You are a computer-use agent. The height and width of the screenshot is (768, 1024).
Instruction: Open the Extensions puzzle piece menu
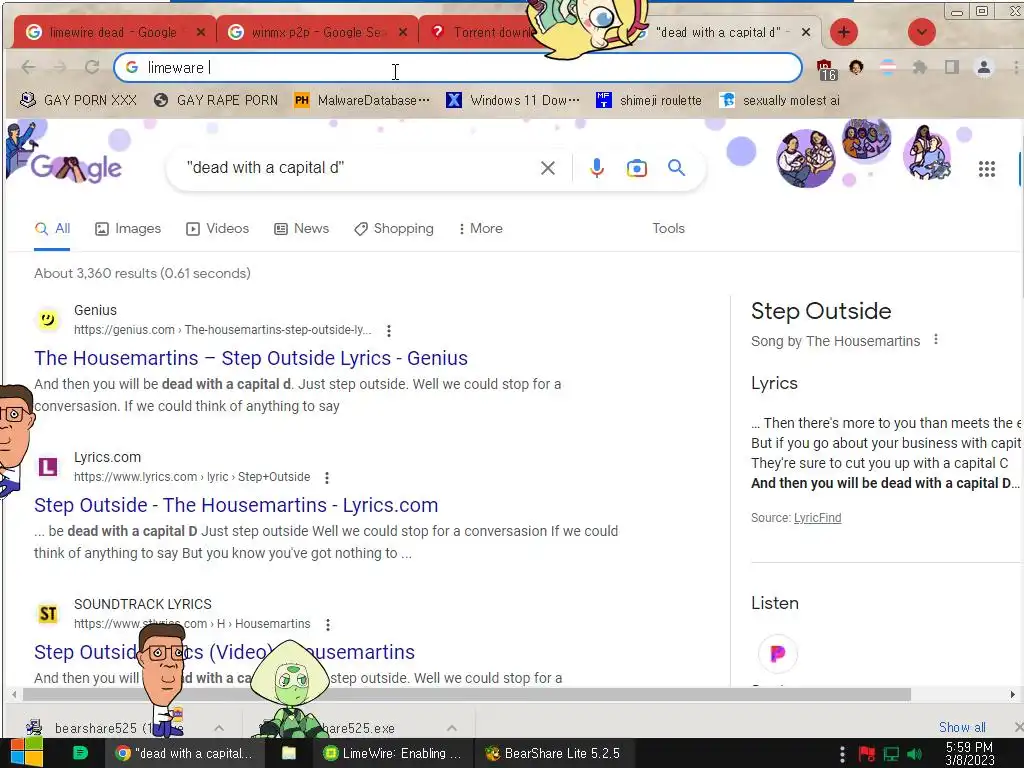(x=920, y=67)
